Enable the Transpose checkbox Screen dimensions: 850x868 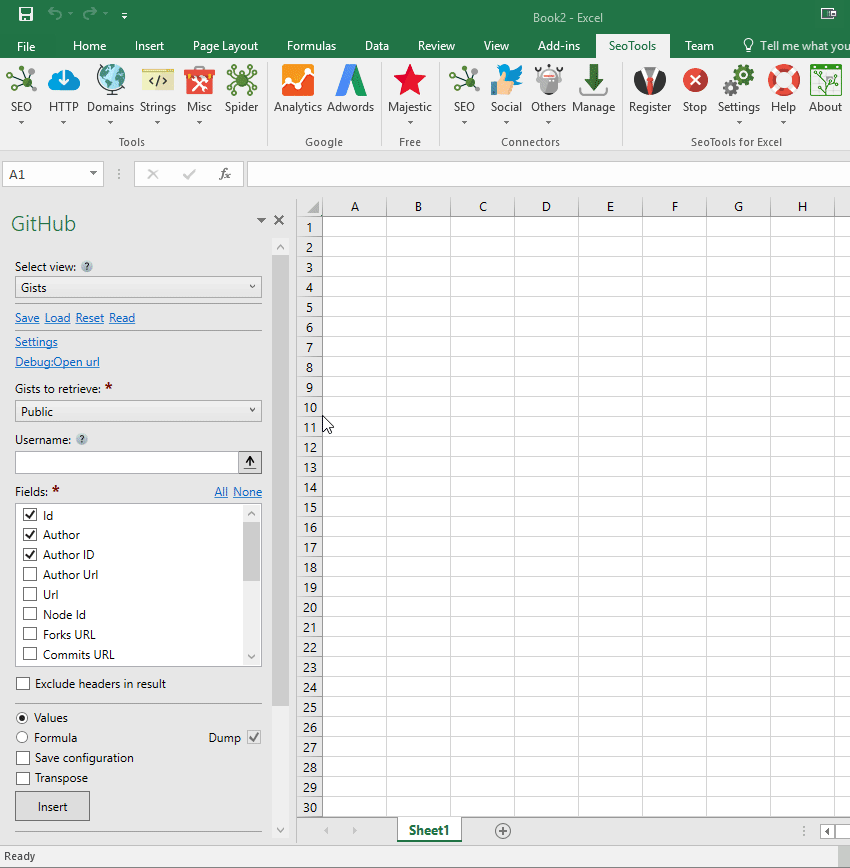23,778
